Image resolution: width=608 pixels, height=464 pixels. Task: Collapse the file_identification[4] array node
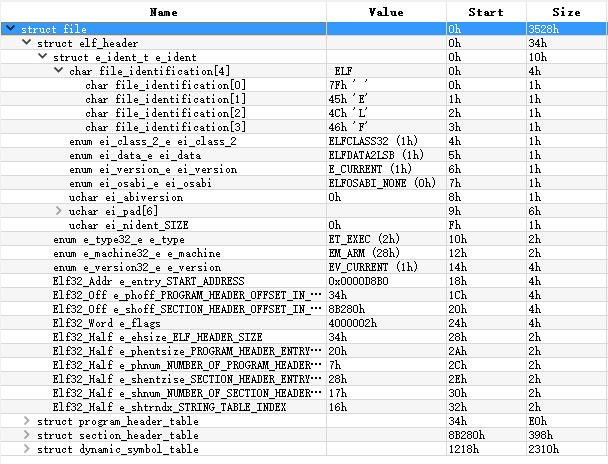(x=58, y=72)
